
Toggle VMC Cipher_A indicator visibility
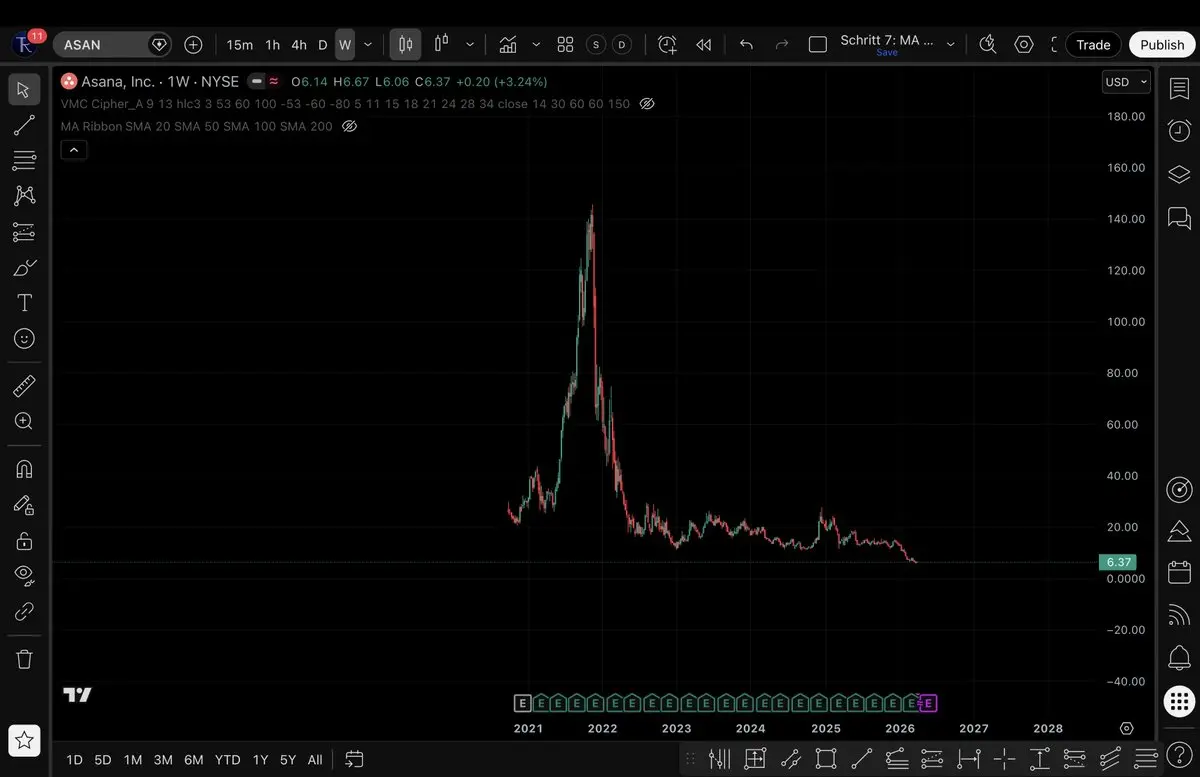point(647,104)
